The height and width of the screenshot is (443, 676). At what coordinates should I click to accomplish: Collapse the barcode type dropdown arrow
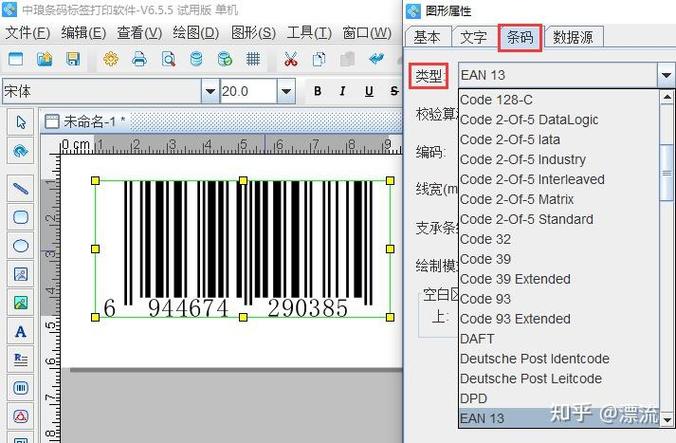666,75
